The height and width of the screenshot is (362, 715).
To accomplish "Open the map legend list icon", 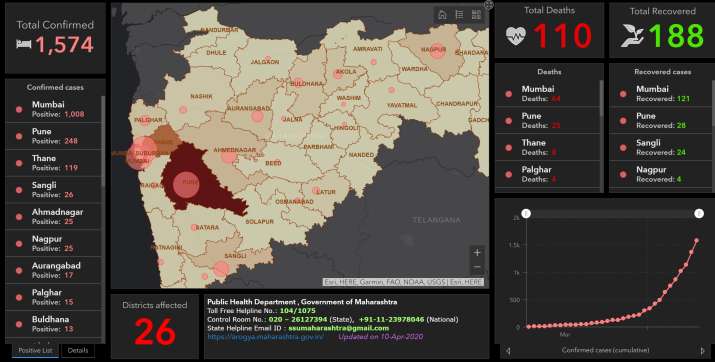I will point(459,15).
